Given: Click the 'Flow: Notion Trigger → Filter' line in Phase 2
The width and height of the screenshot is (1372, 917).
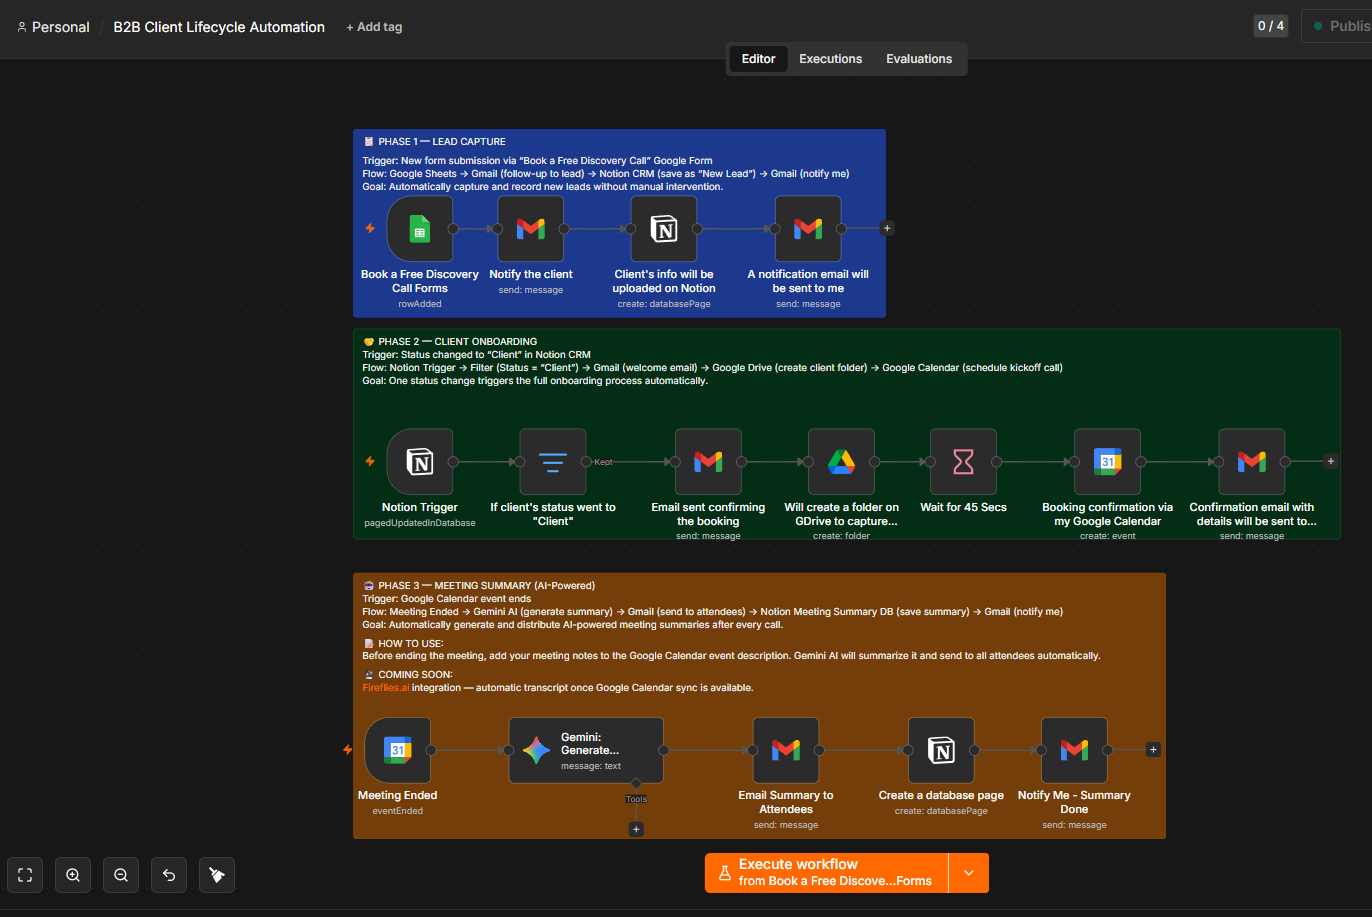Looking at the screenshot, I should (713, 368).
